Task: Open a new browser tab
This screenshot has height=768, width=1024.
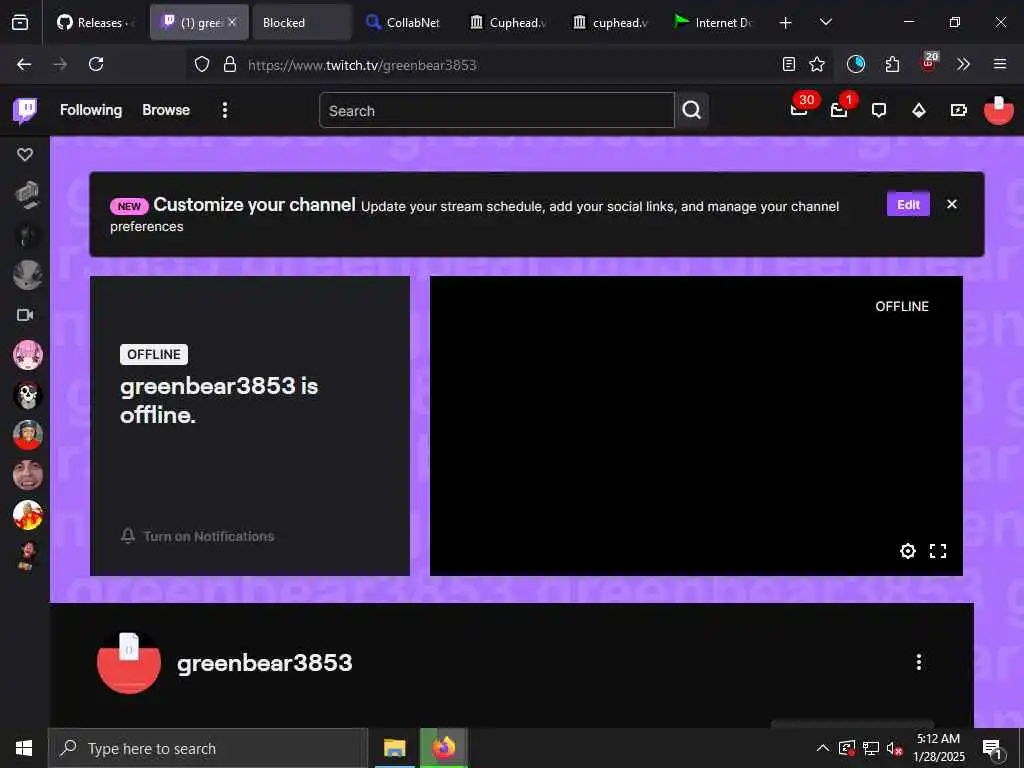Action: click(x=786, y=23)
